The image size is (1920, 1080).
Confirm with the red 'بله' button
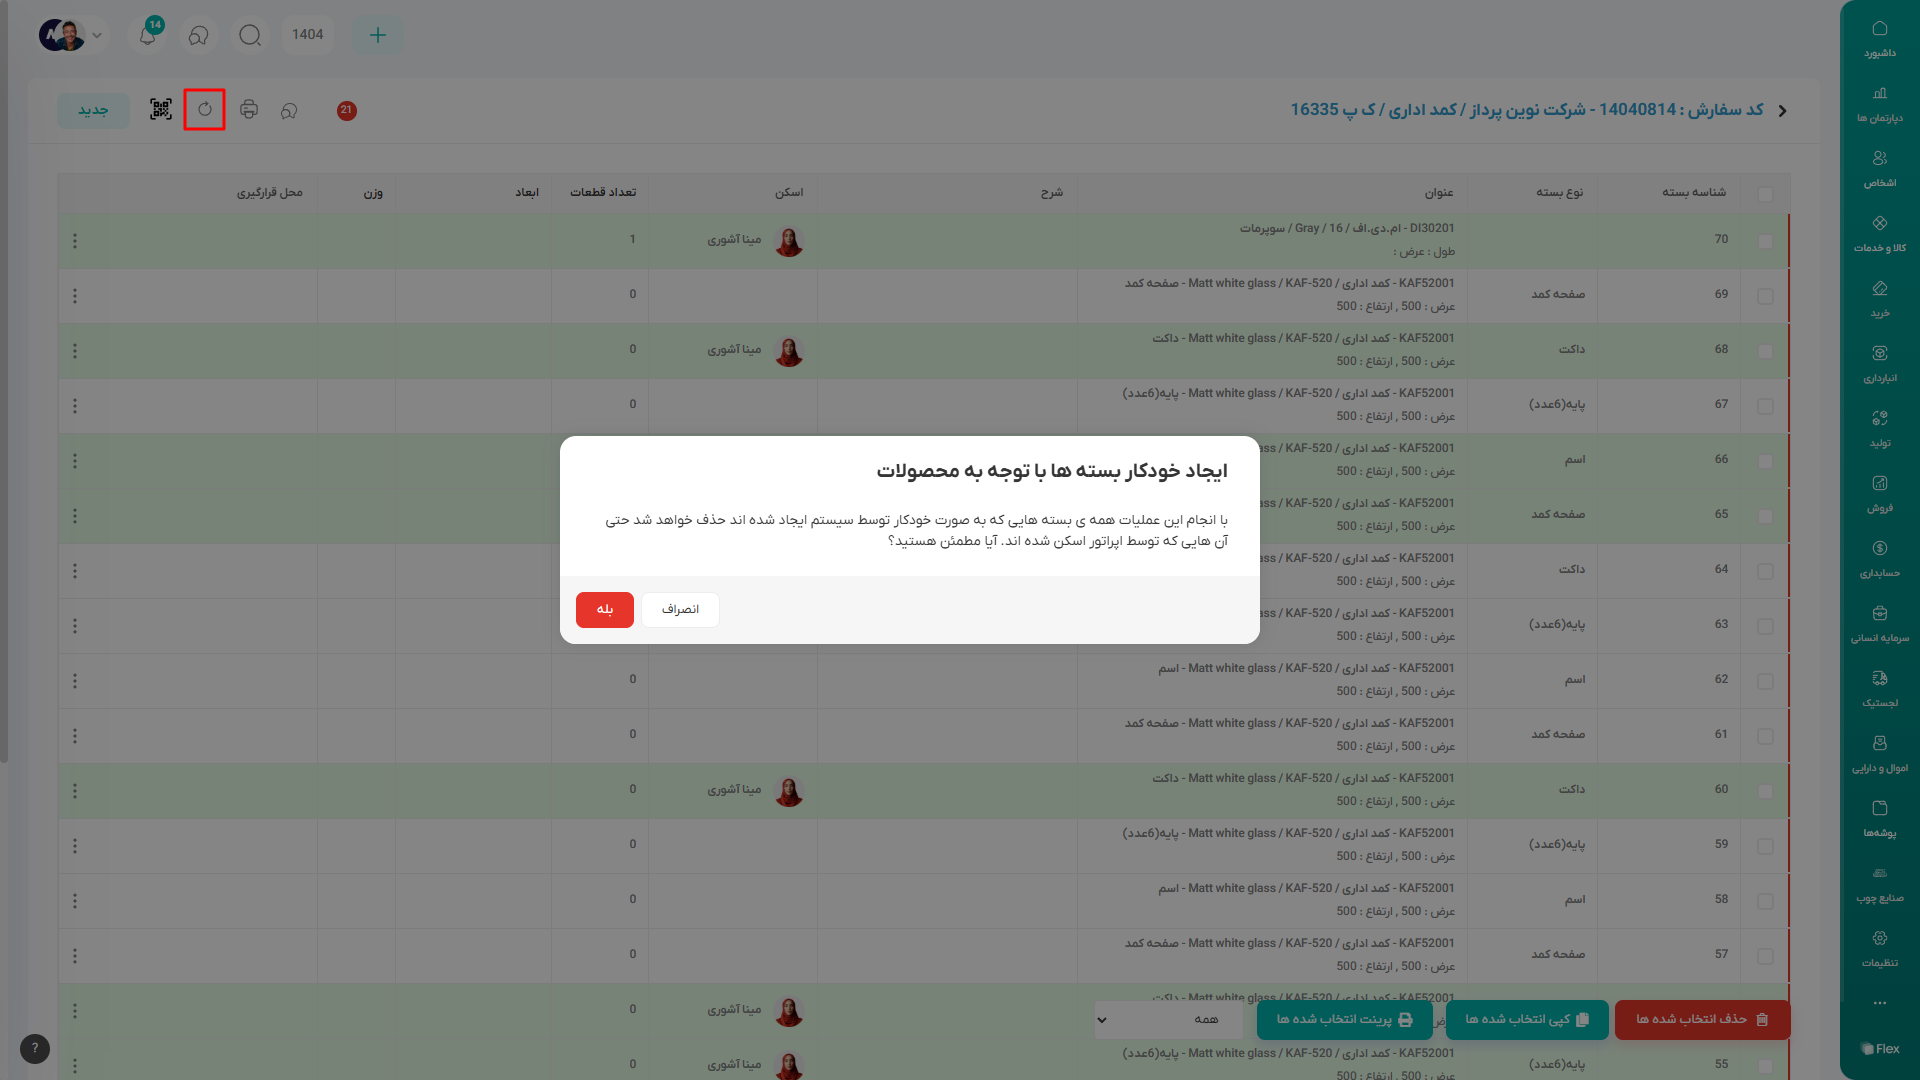pyautogui.click(x=604, y=609)
